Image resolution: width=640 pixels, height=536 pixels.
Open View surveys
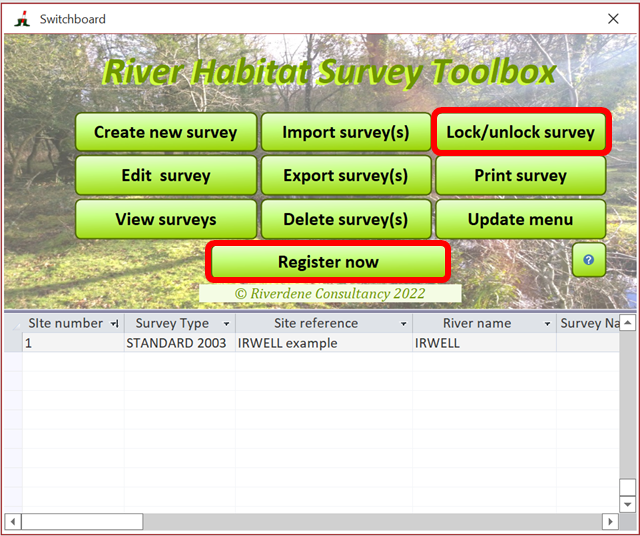pos(166,219)
